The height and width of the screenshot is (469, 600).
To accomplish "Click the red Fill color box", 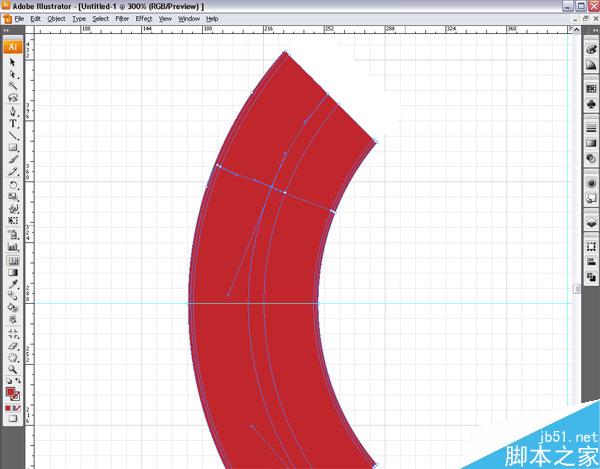I will coord(10,392).
